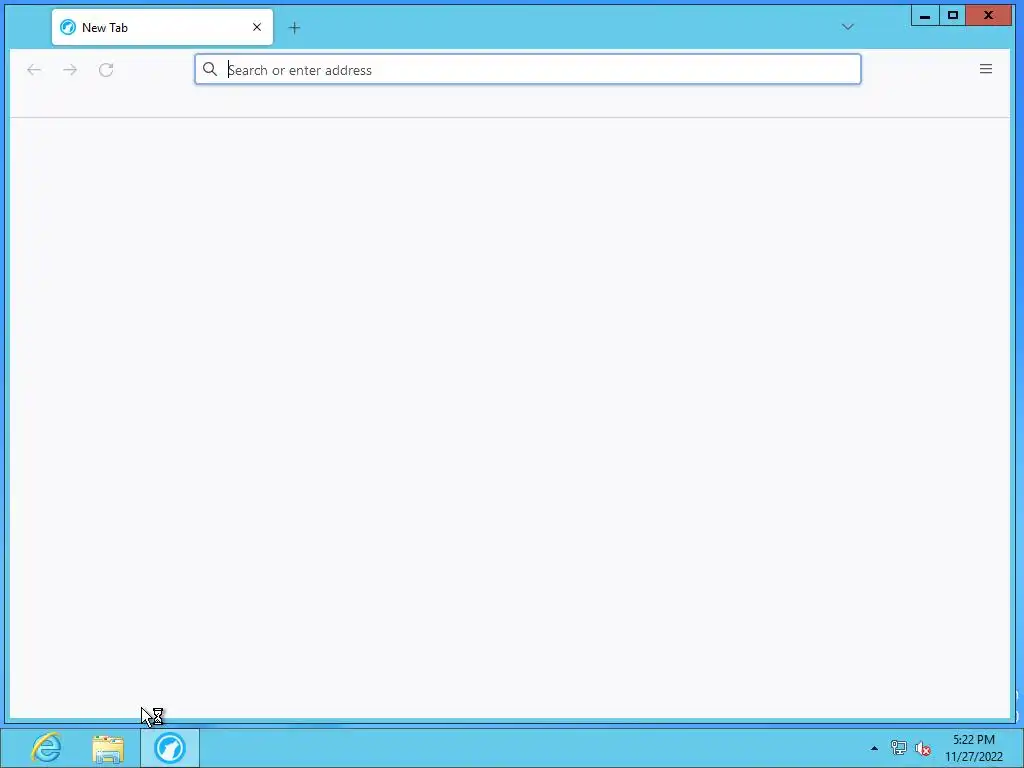This screenshot has height=768, width=1024.
Task: Open the network status tray icon
Action: pos(899,748)
